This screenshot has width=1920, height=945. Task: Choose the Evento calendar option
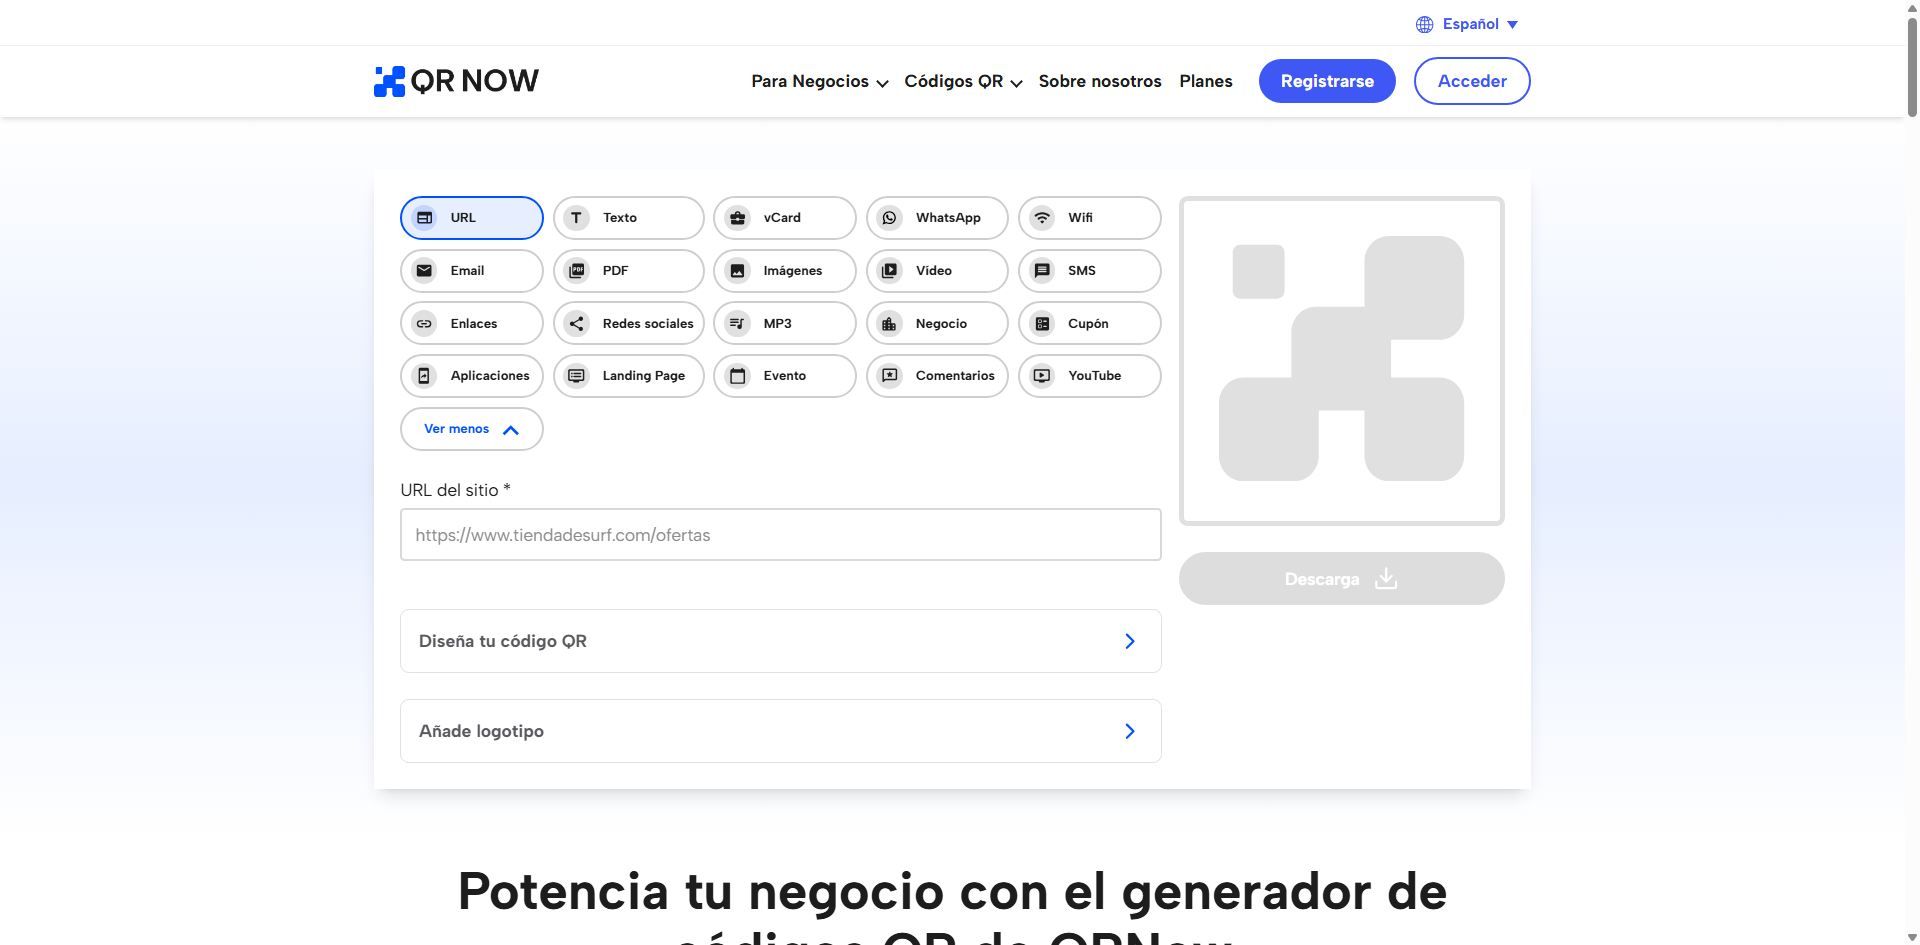785,376
